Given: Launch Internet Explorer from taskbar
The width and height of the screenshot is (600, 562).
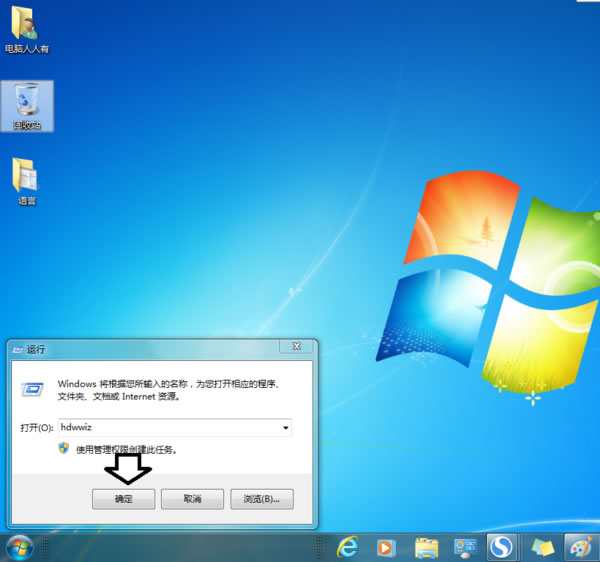Looking at the screenshot, I should [x=348, y=548].
